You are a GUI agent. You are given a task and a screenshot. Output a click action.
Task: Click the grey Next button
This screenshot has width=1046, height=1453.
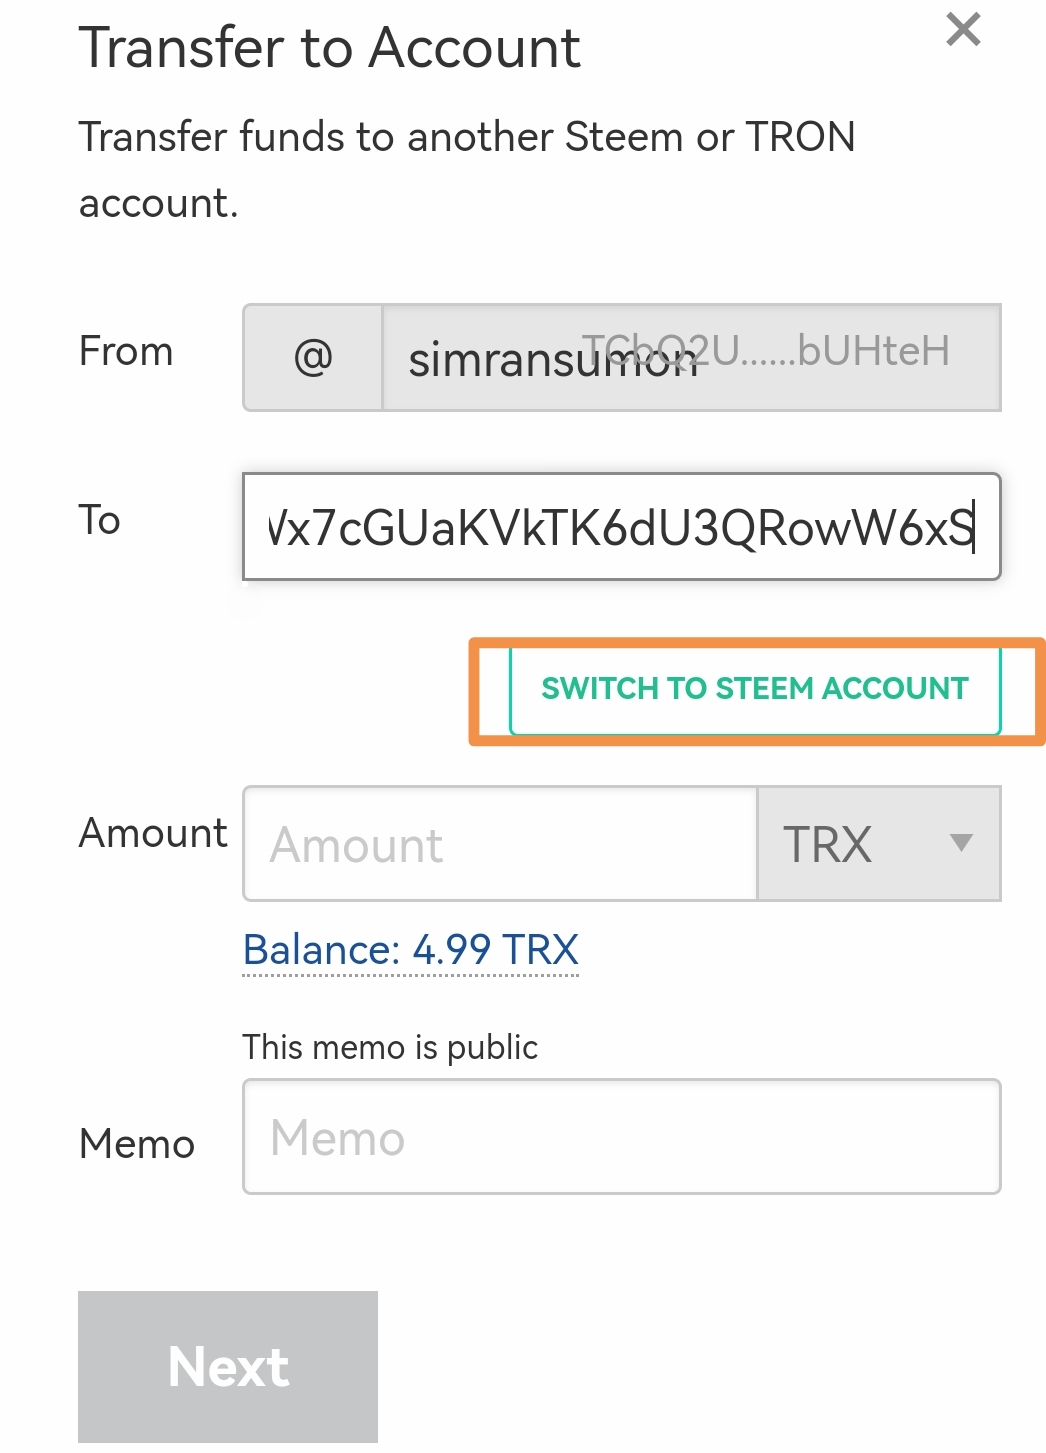tap(228, 1366)
